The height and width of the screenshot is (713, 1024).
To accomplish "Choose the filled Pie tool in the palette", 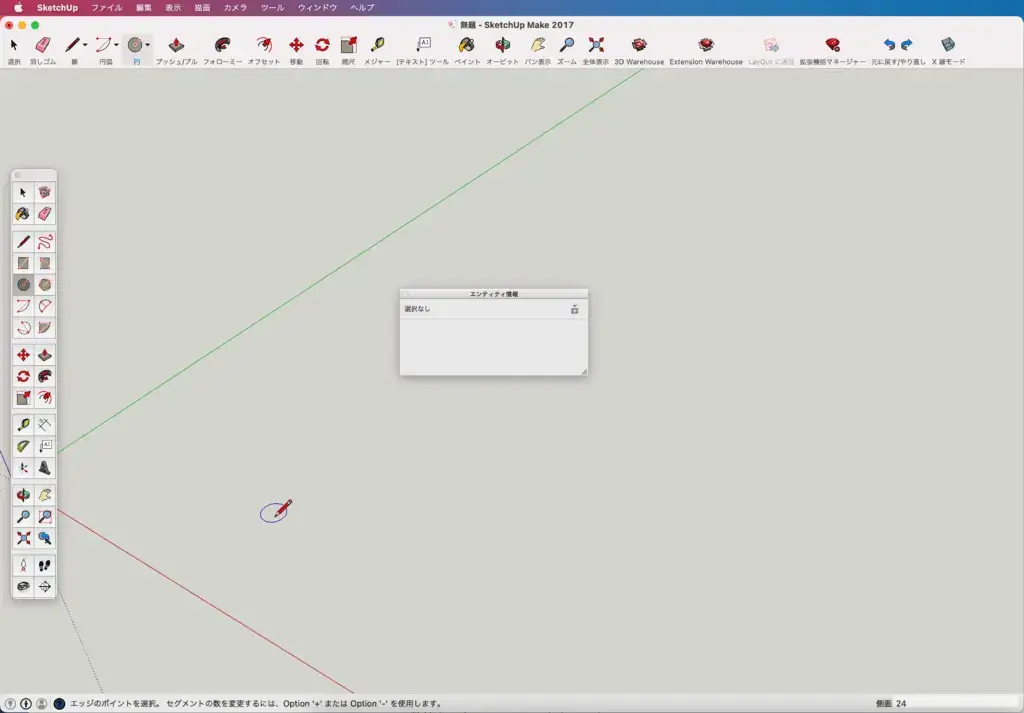I will (x=44, y=327).
